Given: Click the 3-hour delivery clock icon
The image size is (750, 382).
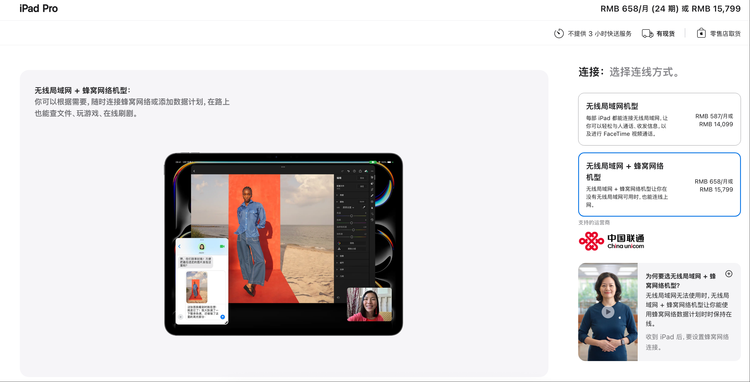Looking at the screenshot, I should pyautogui.click(x=559, y=33).
